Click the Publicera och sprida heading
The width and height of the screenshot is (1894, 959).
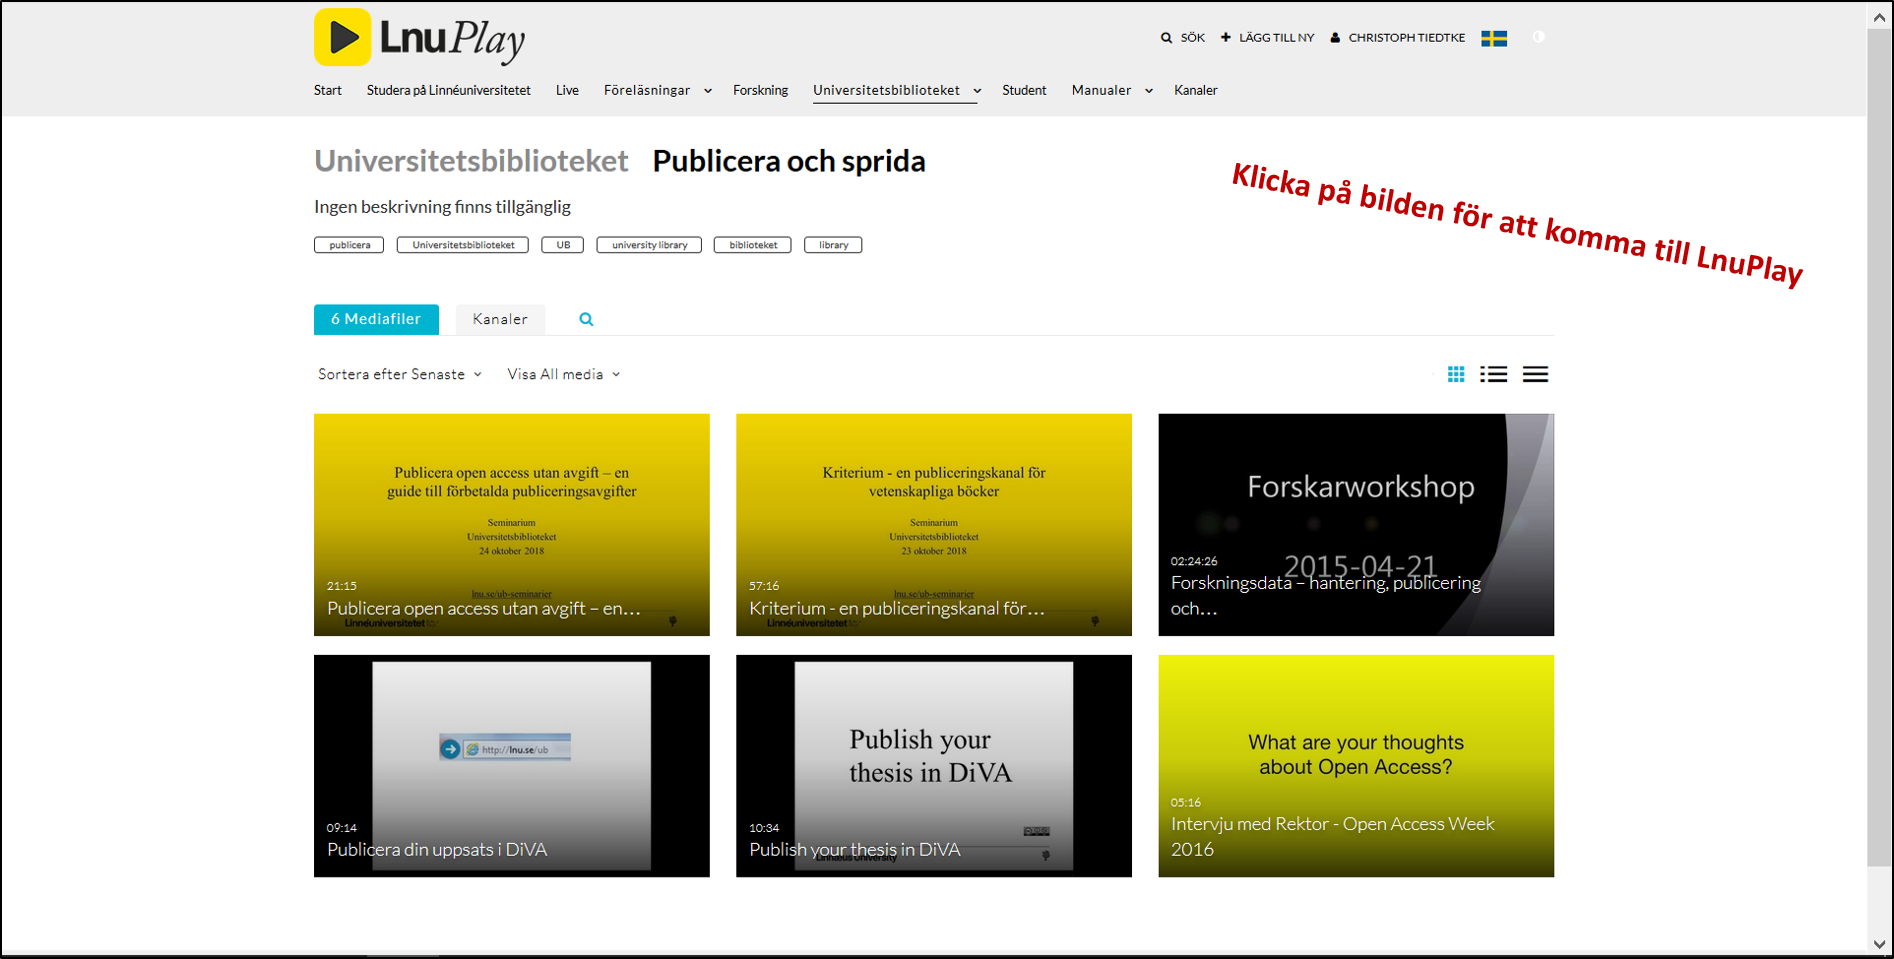(789, 161)
